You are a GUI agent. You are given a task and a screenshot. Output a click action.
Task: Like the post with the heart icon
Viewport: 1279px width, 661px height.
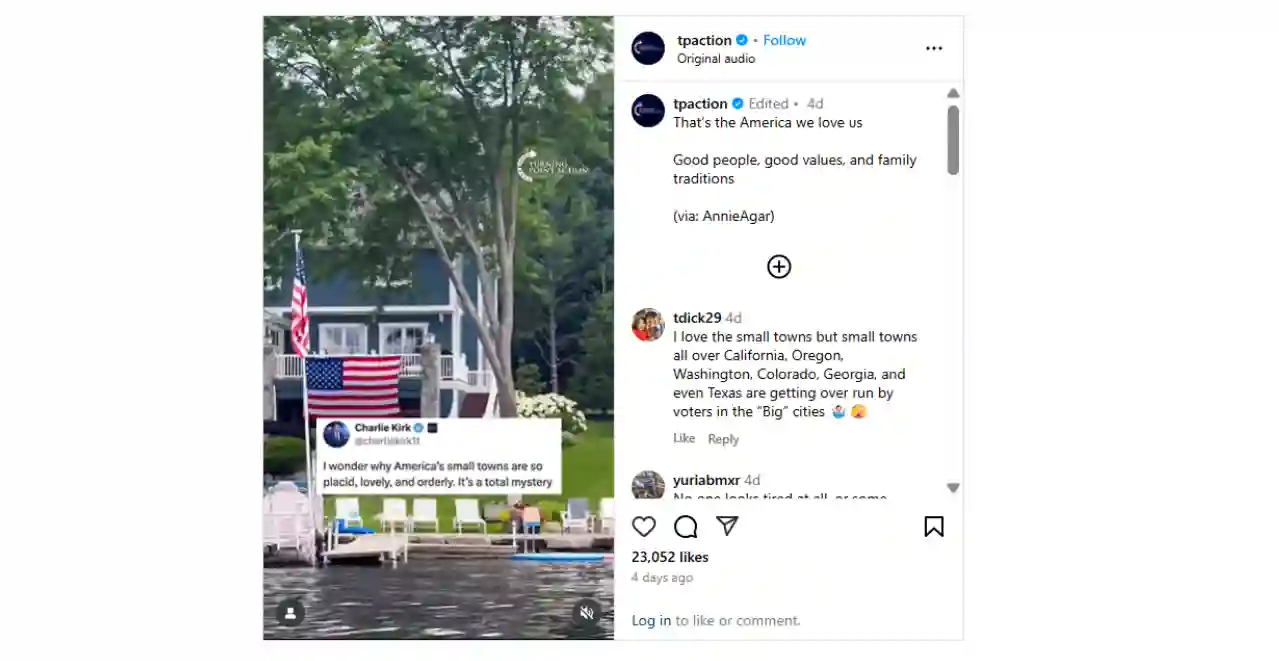(644, 527)
